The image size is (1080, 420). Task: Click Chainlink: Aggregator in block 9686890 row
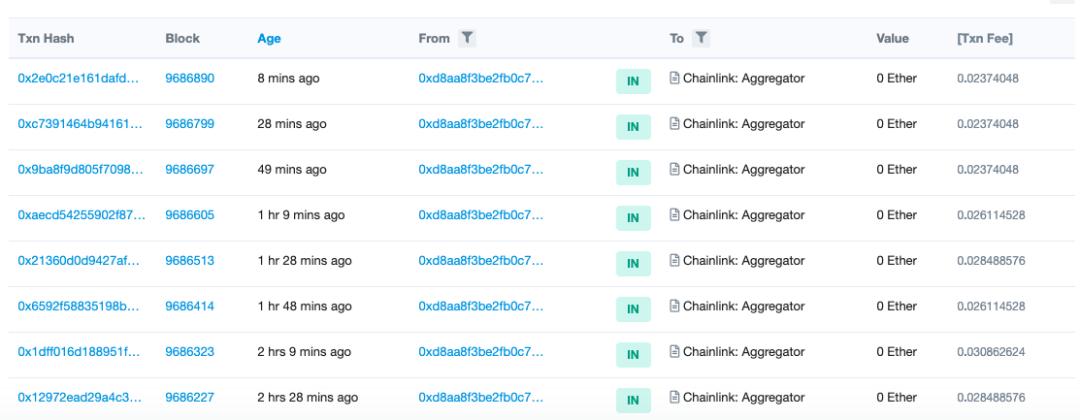[x=744, y=78]
